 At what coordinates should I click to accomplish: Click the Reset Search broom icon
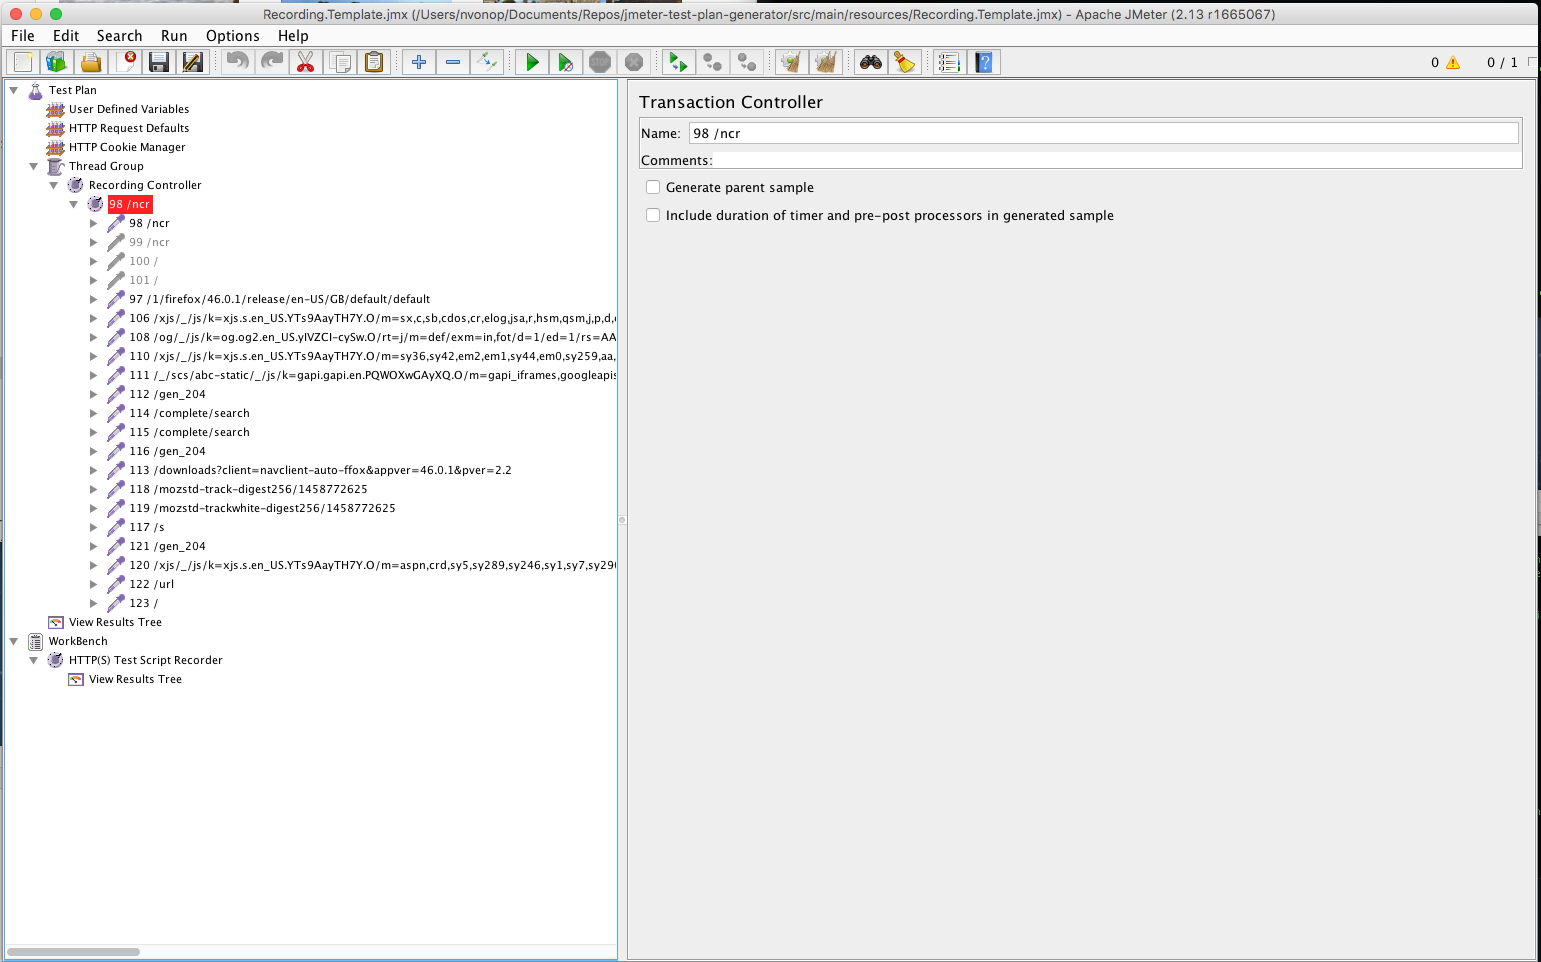tap(905, 62)
